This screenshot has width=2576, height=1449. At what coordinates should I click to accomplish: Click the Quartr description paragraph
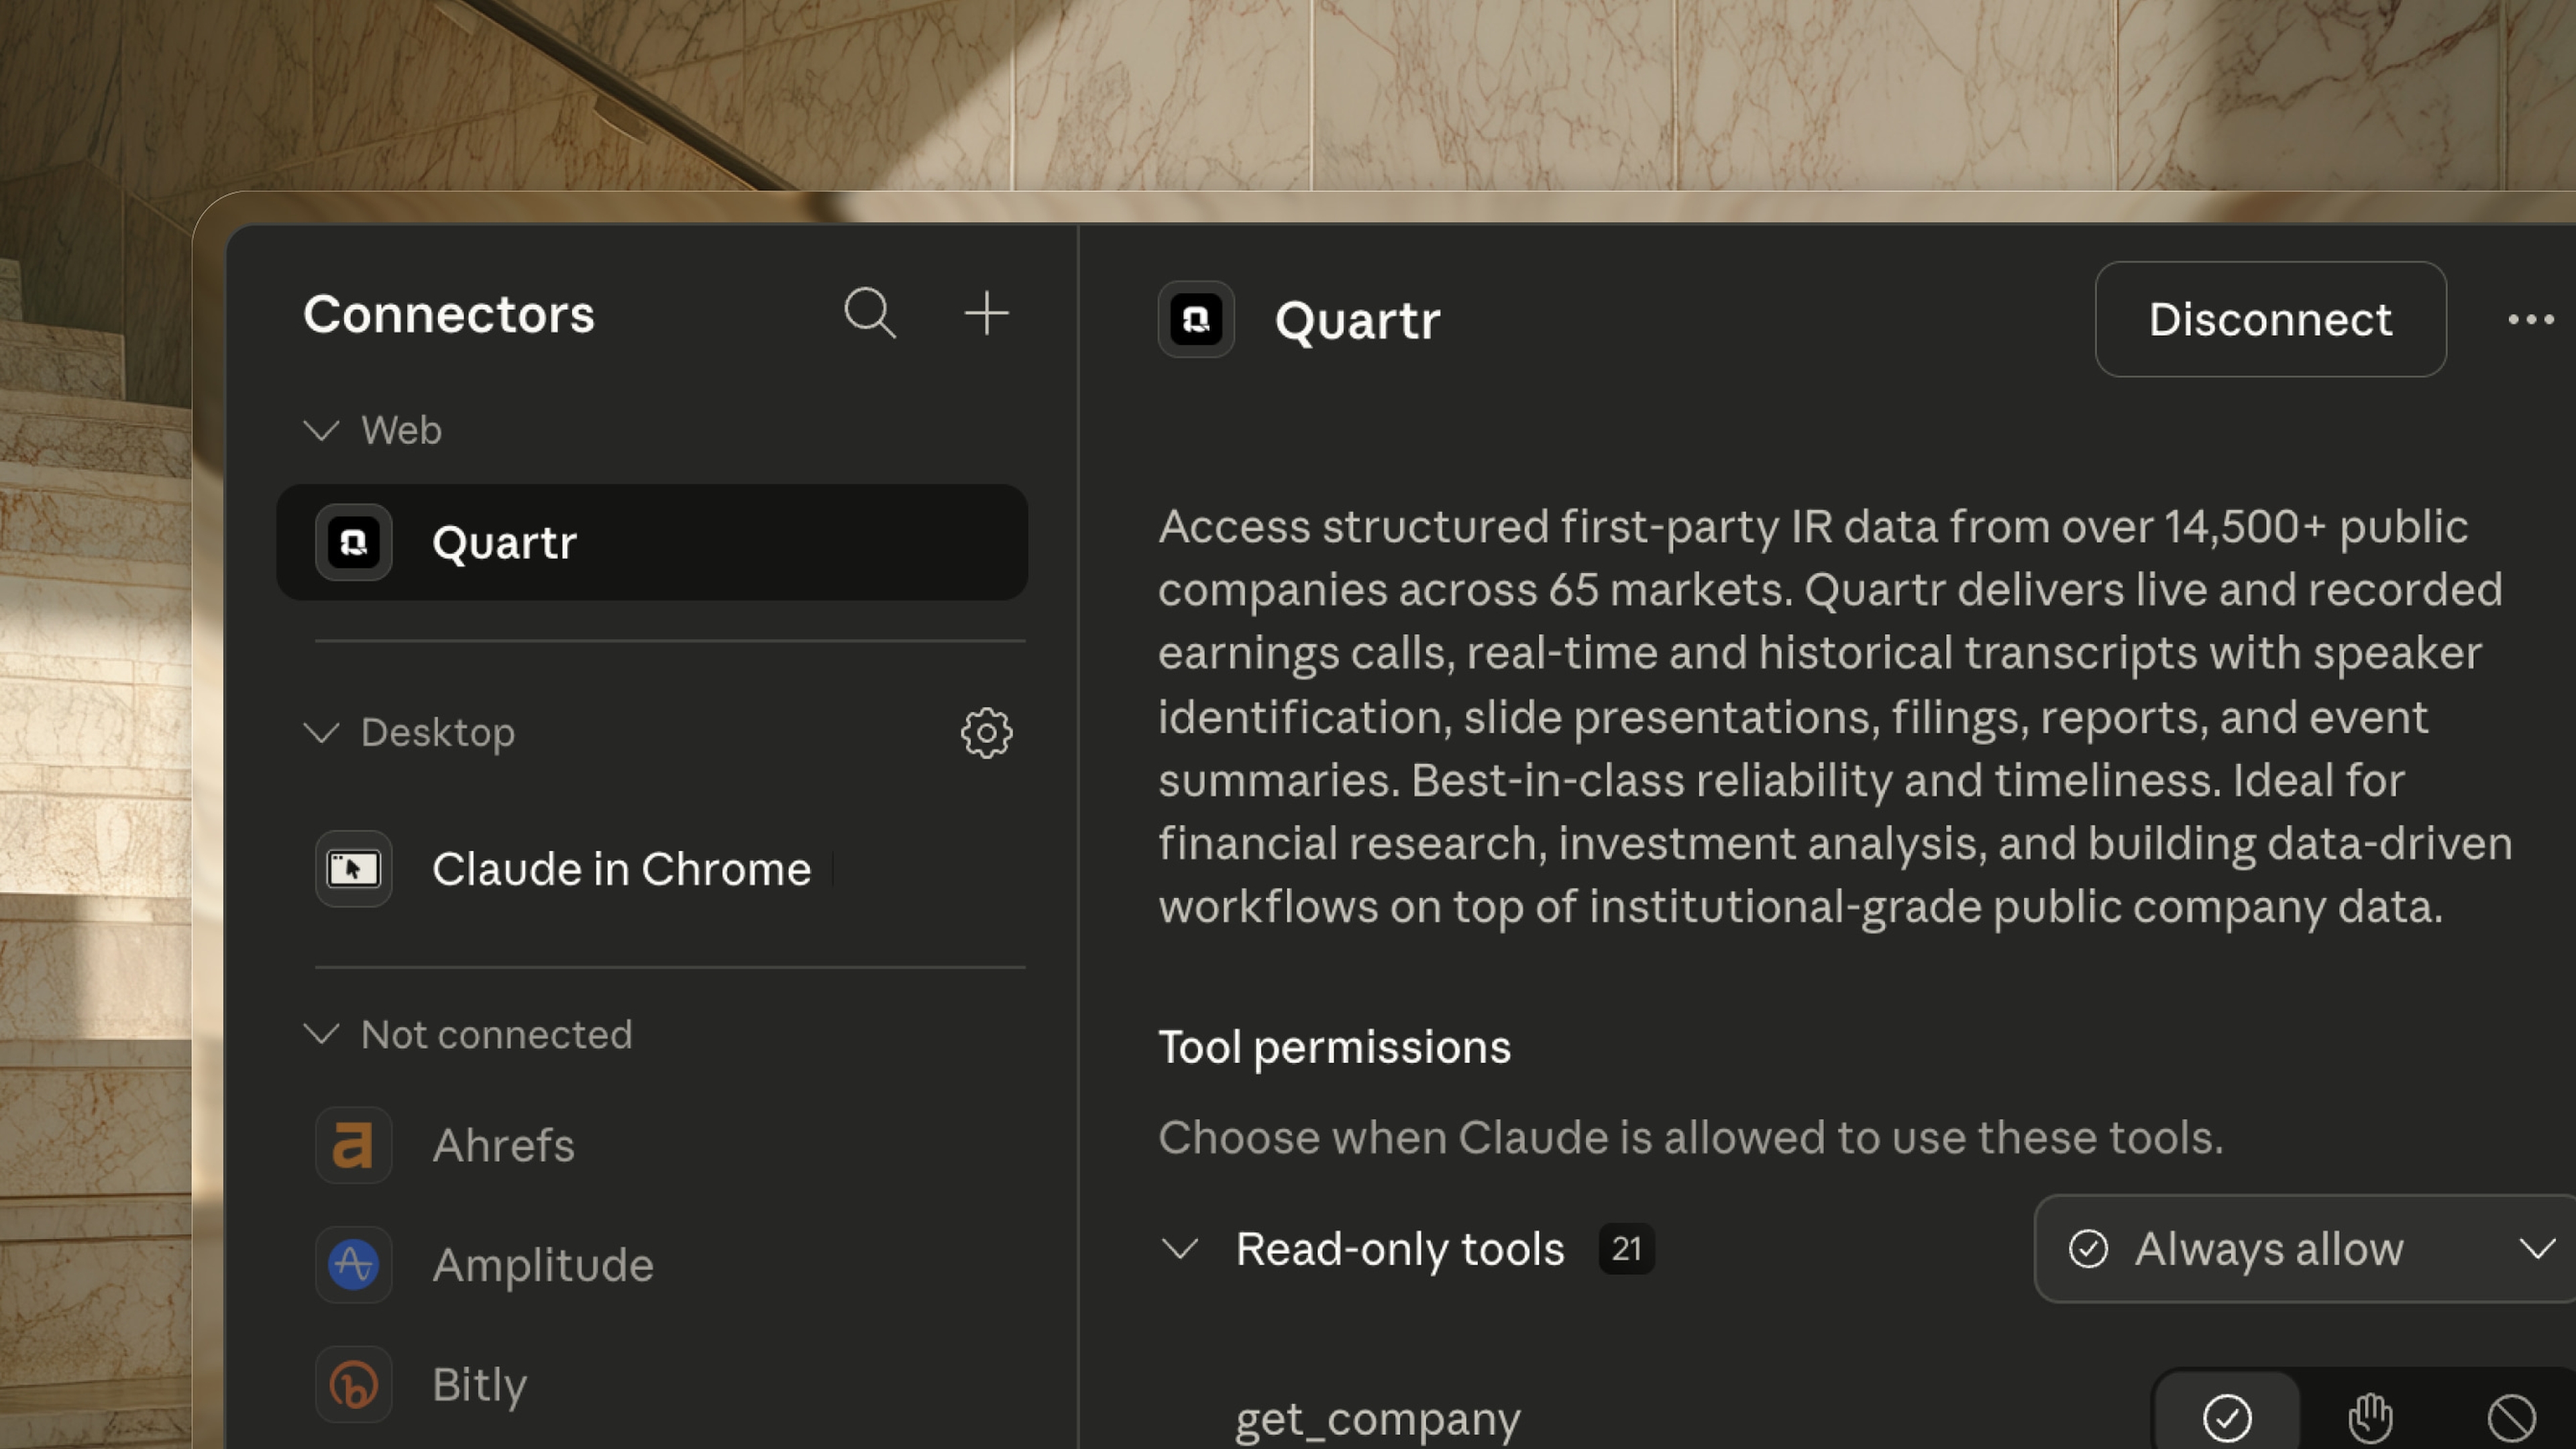[x=1835, y=717]
